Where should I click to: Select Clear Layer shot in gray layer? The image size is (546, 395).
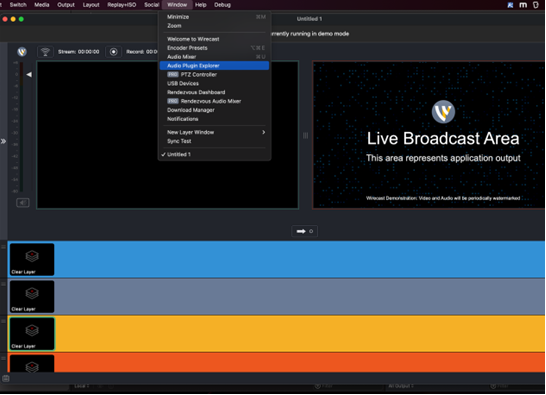pos(32,297)
